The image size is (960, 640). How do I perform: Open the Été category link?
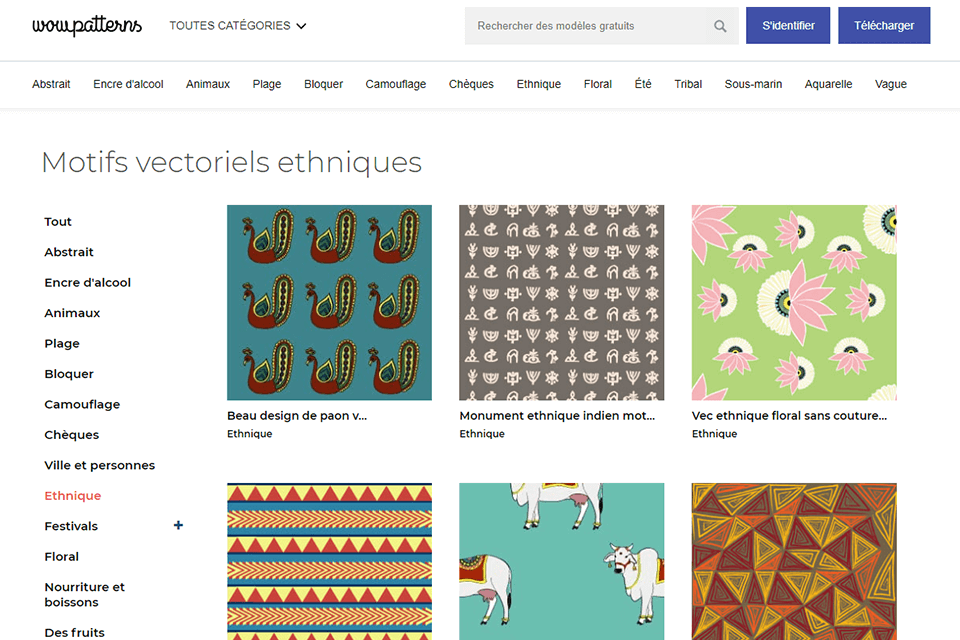[643, 84]
